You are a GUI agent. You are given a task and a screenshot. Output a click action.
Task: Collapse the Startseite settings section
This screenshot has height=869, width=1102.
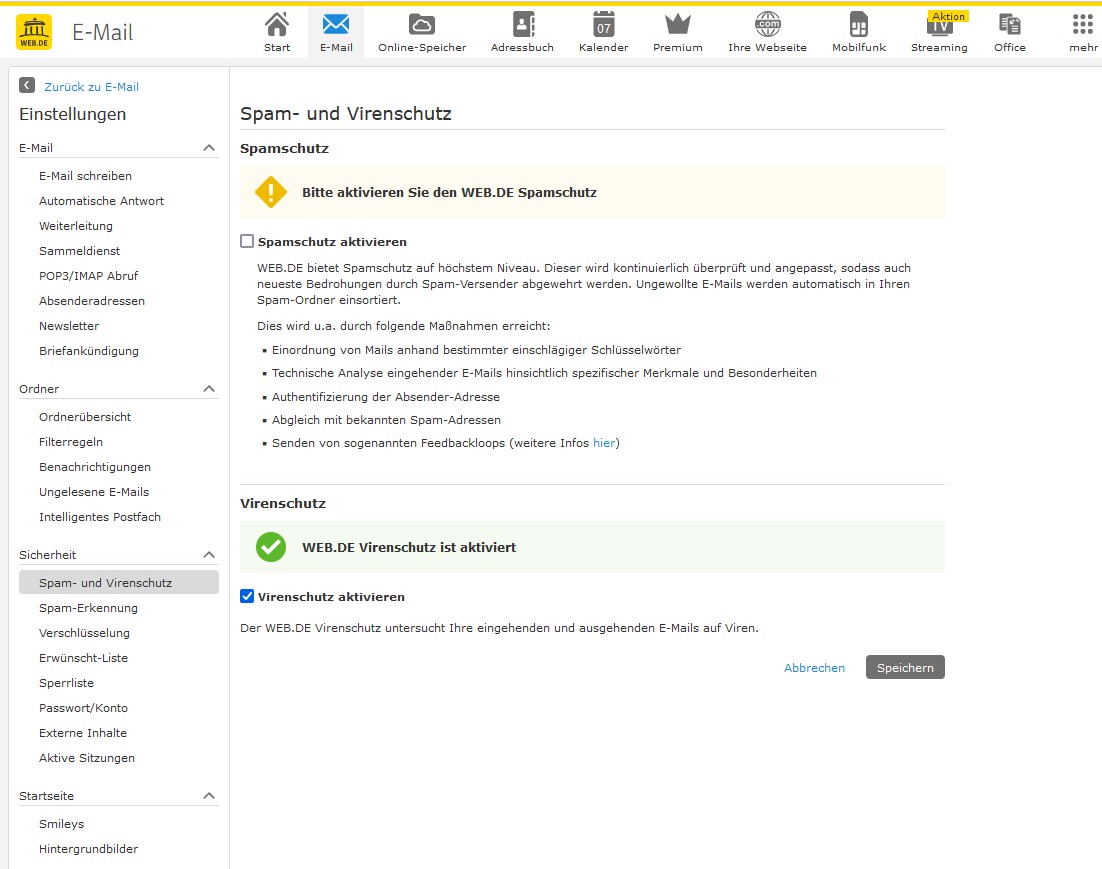pyautogui.click(x=209, y=796)
